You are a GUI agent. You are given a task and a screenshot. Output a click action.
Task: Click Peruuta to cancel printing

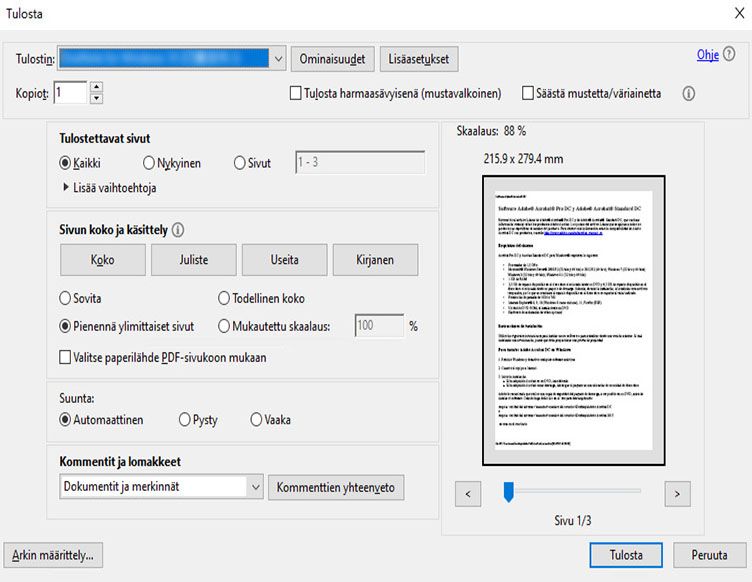709,555
